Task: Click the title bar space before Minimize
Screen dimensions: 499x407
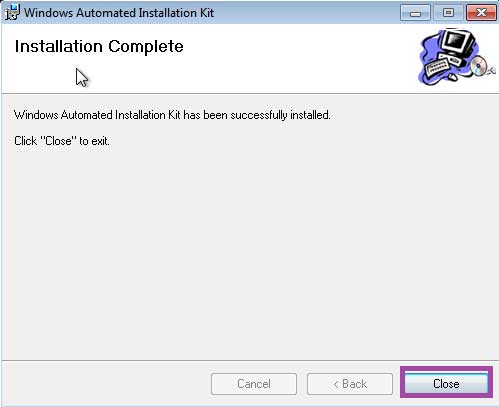Action: point(307,13)
